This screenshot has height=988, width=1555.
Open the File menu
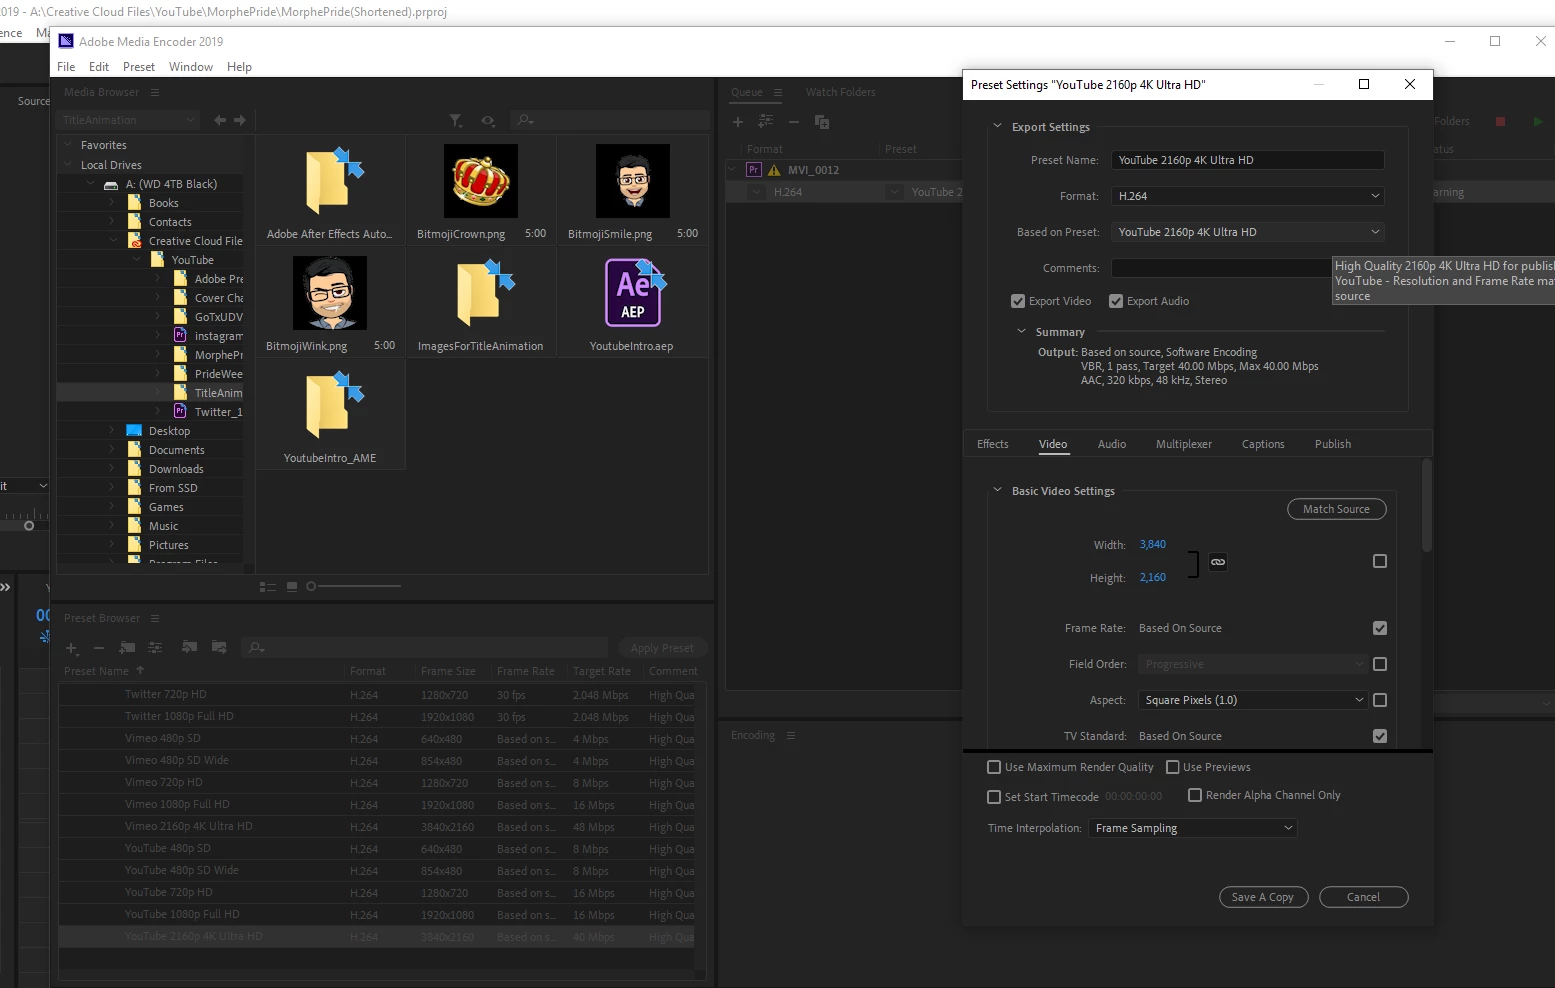pos(66,67)
